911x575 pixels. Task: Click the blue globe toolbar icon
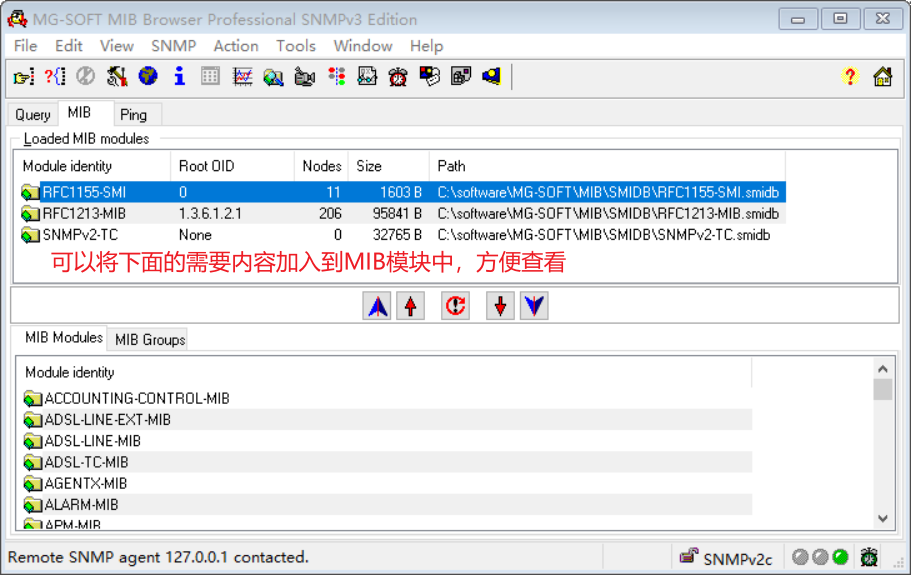point(148,76)
